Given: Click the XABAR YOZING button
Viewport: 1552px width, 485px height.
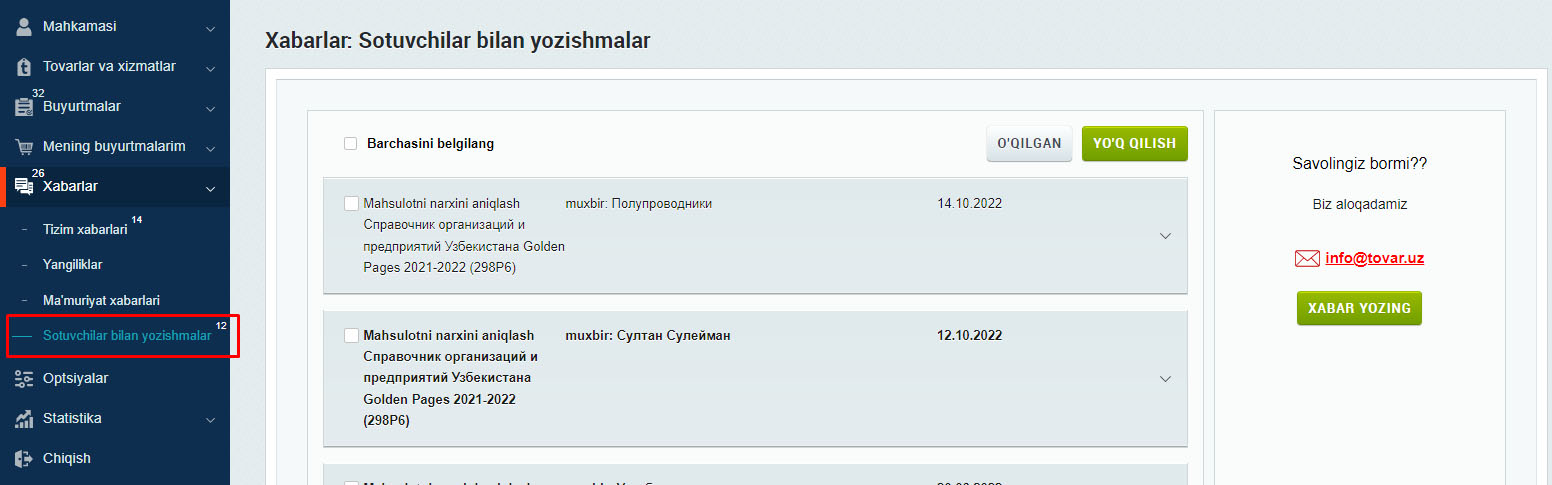Looking at the screenshot, I should (1358, 309).
